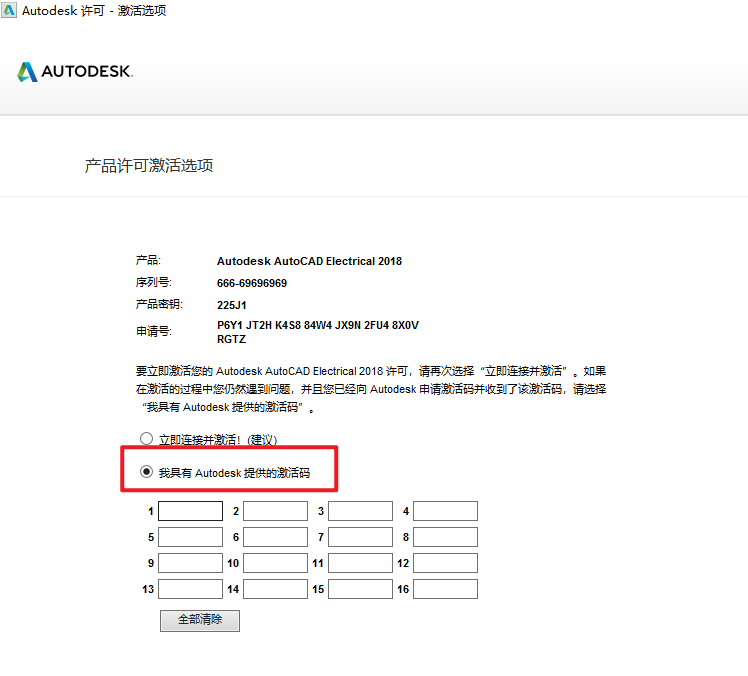Select activation code field 11
748x676 pixels.
(360, 563)
